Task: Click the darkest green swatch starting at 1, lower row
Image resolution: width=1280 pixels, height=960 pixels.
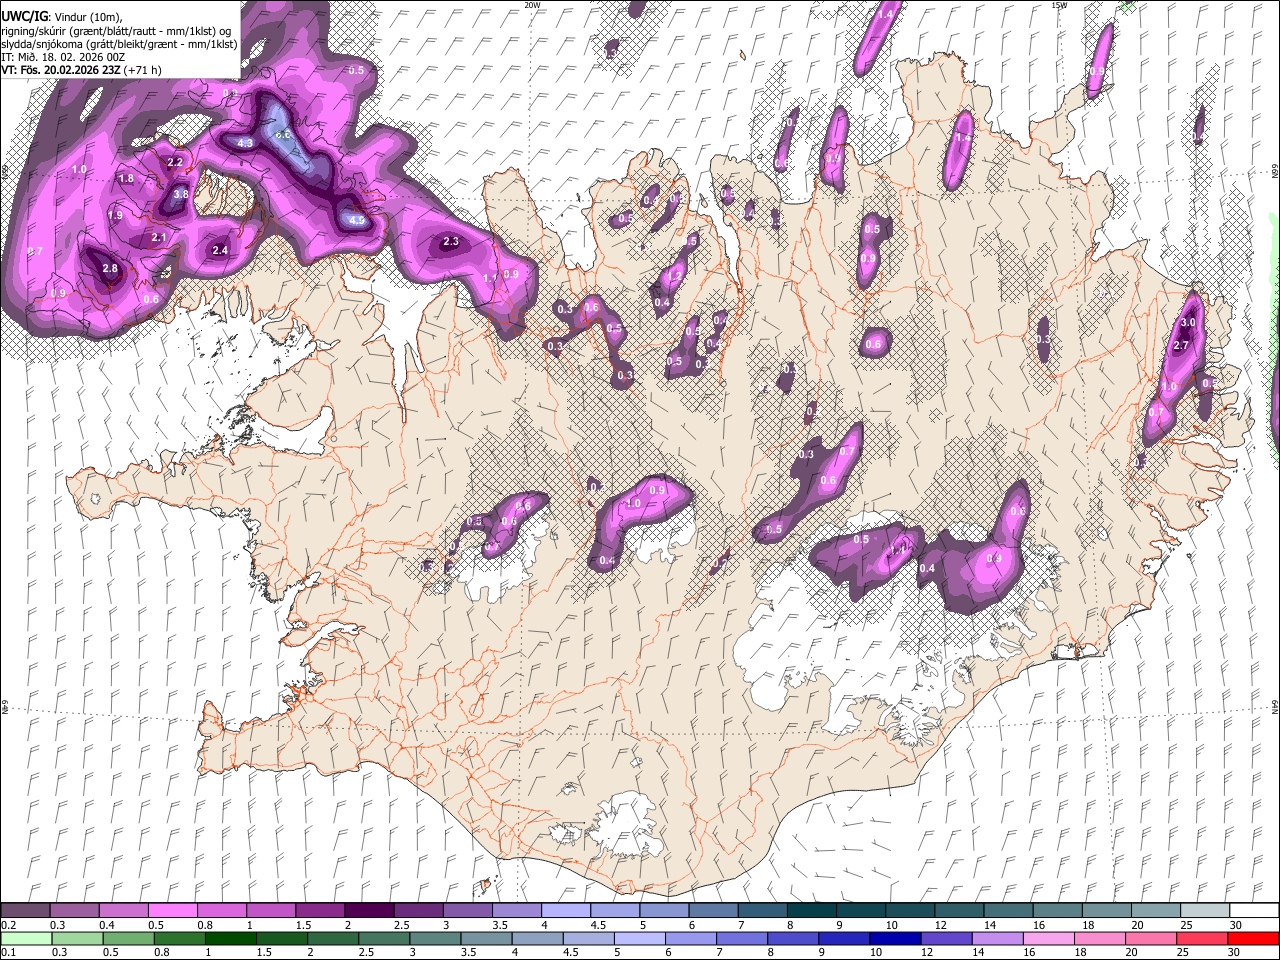Action: [x=231, y=938]
